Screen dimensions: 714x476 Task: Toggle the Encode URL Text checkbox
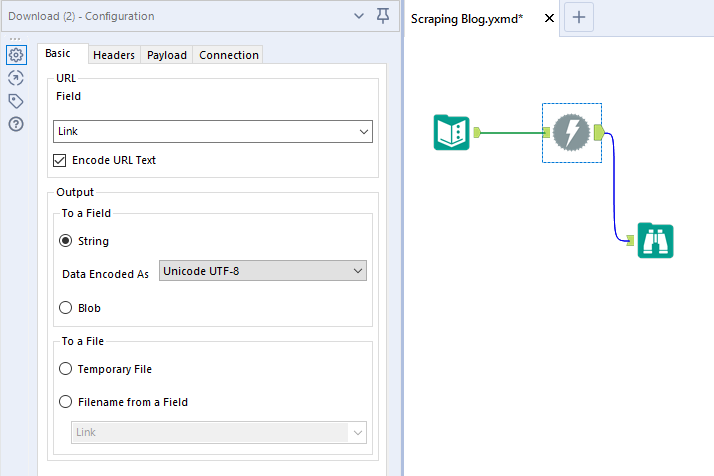60,160
